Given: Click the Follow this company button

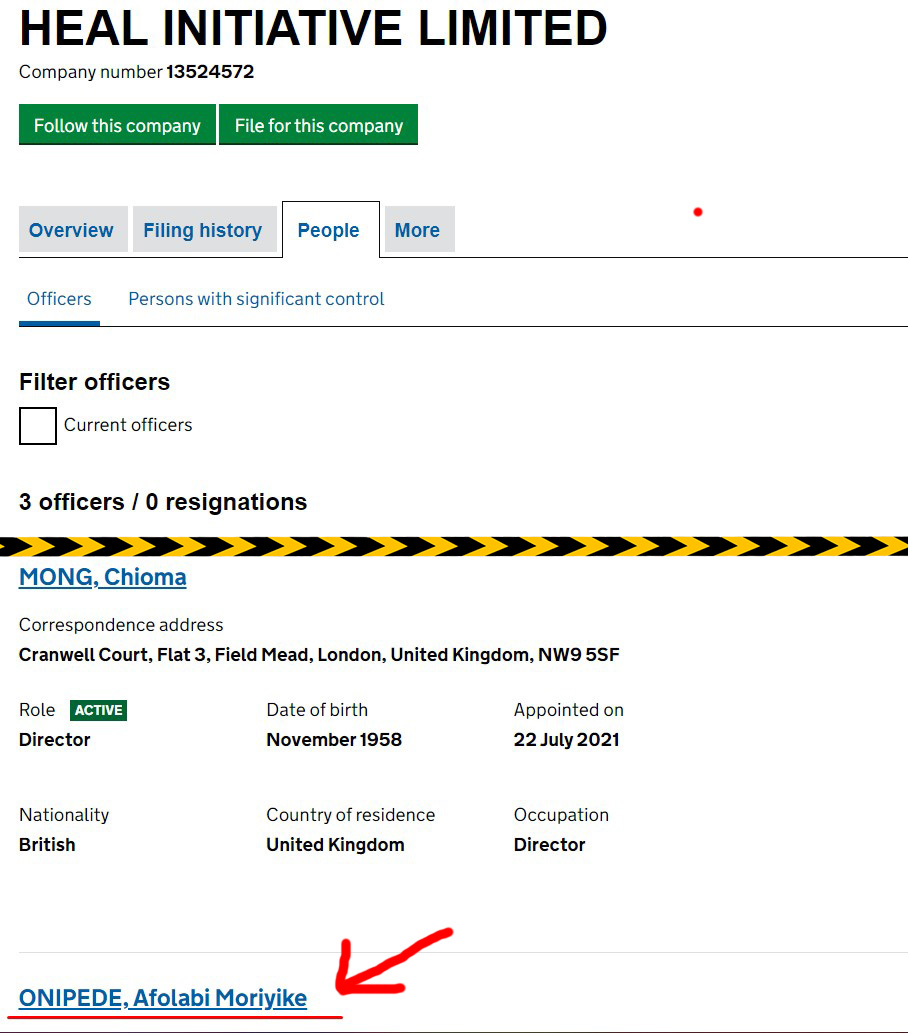Looking at the screenshot, I should point(117,125).
